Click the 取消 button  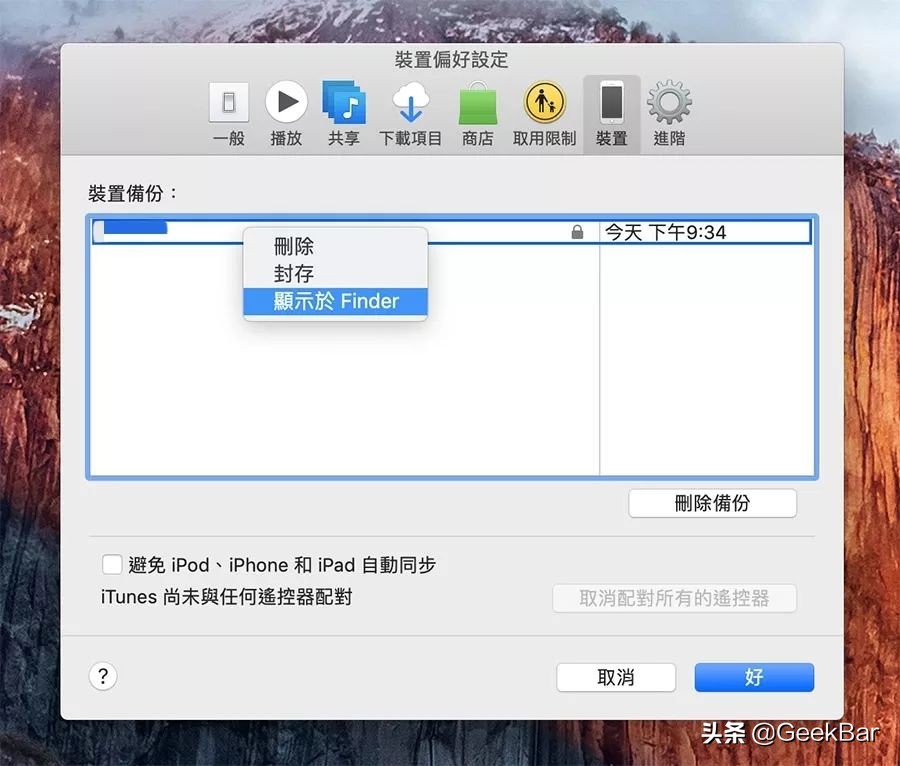point(616,677)
